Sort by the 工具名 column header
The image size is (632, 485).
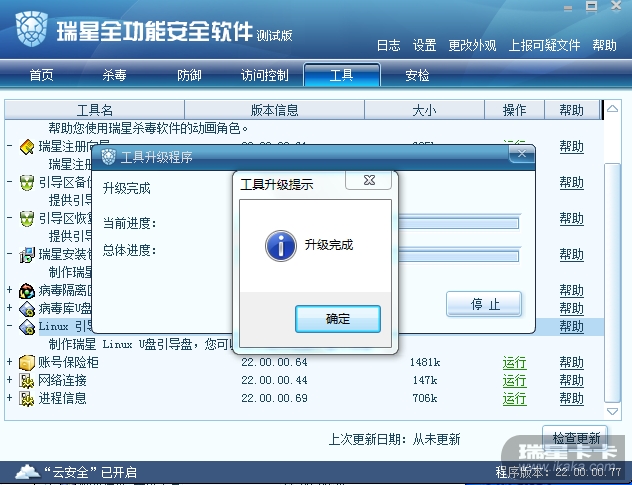[x=95, y=110]
